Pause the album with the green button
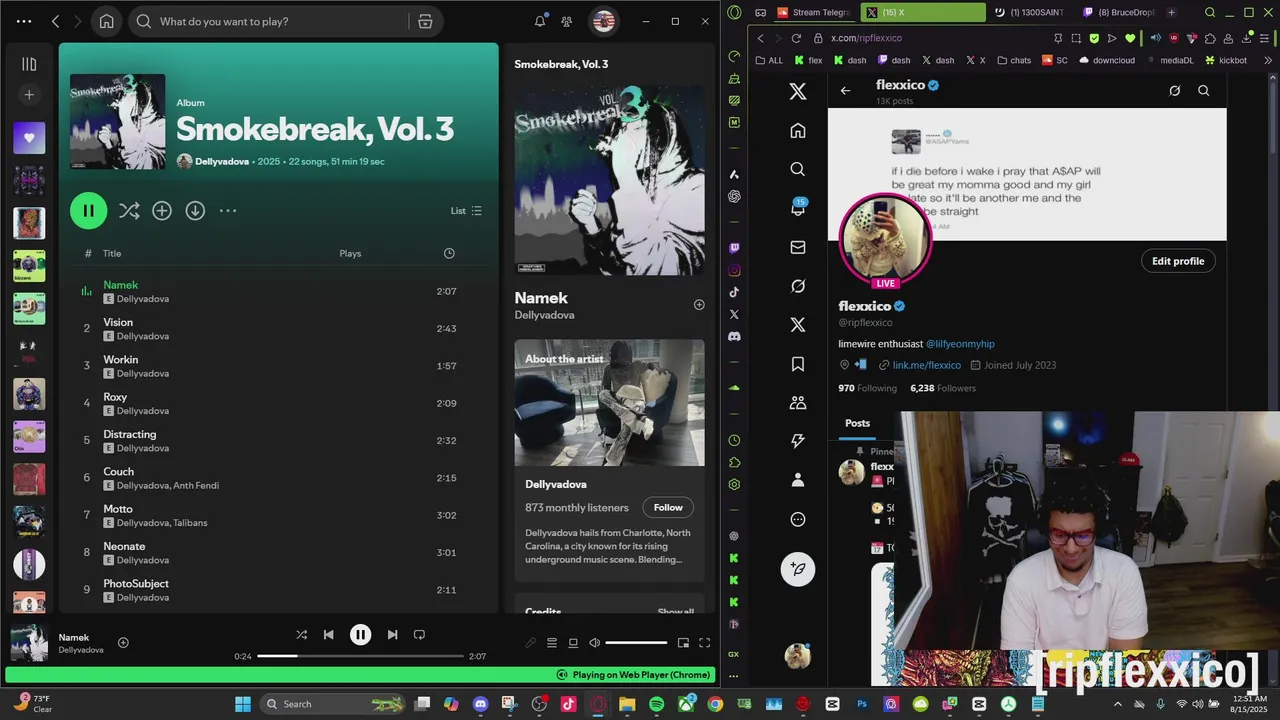Viewport: 1280px width, 720px height. point(88,210)
